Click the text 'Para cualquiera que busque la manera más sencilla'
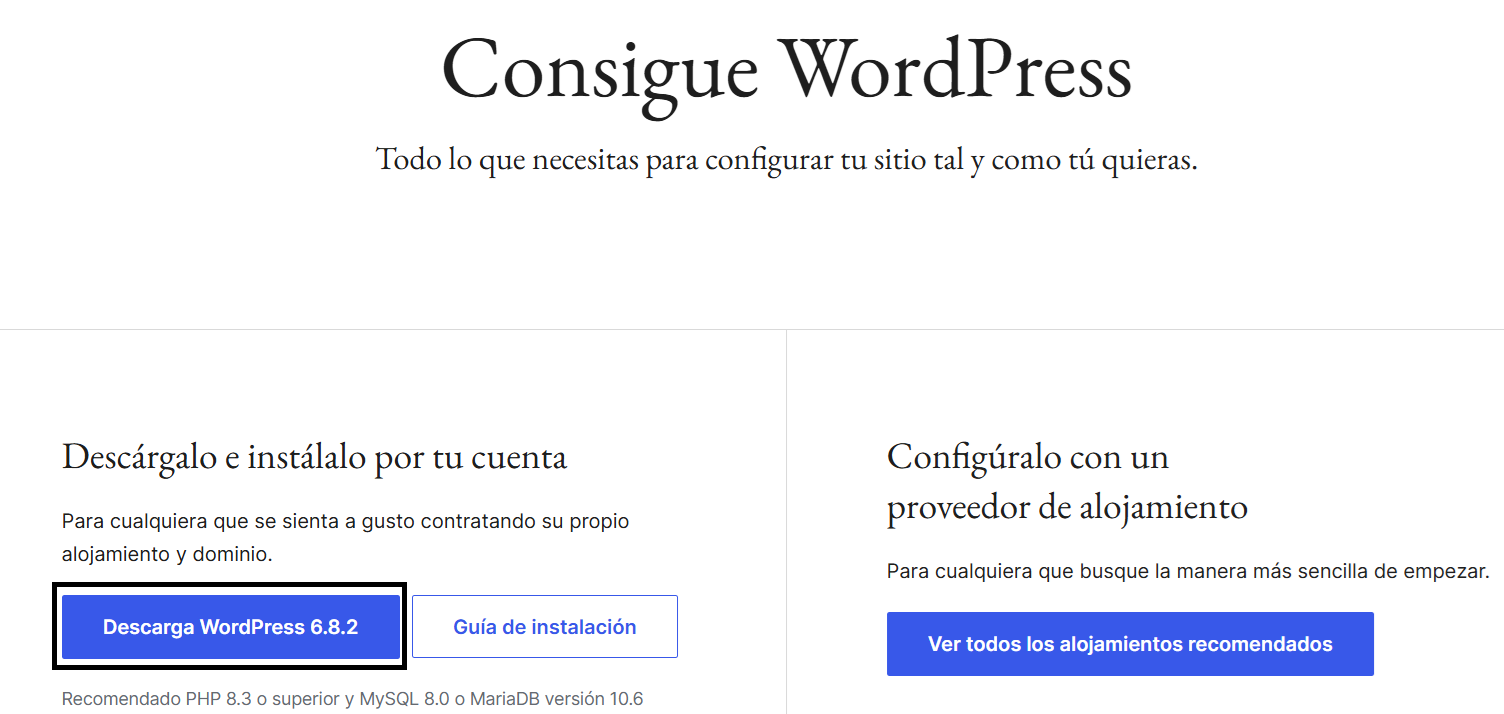The width and height of the screenshot is (1504, 714). (x=1188, y=572)
